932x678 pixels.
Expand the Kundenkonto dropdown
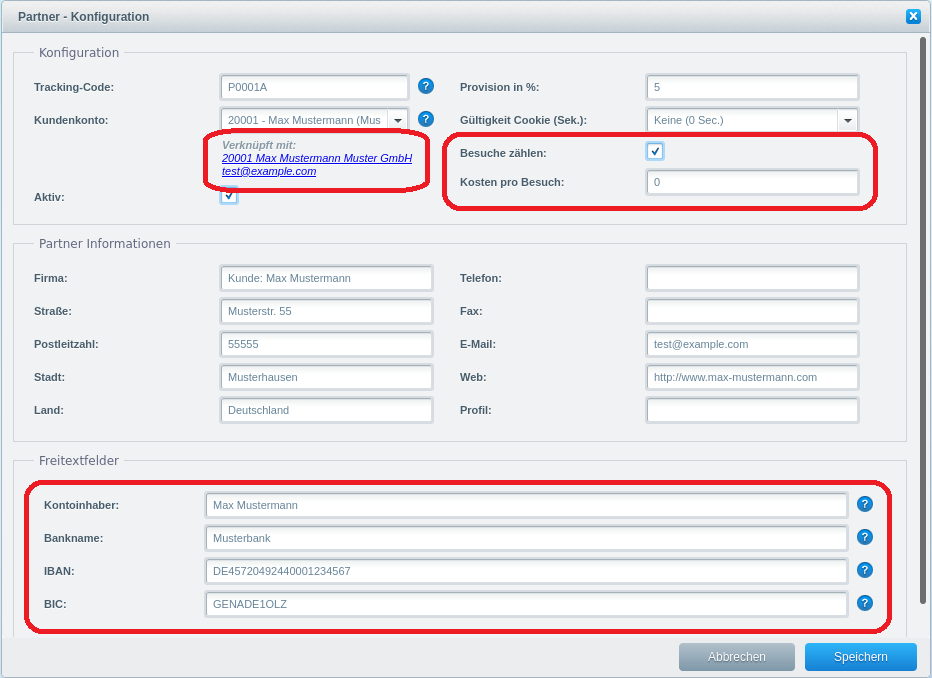397,120
